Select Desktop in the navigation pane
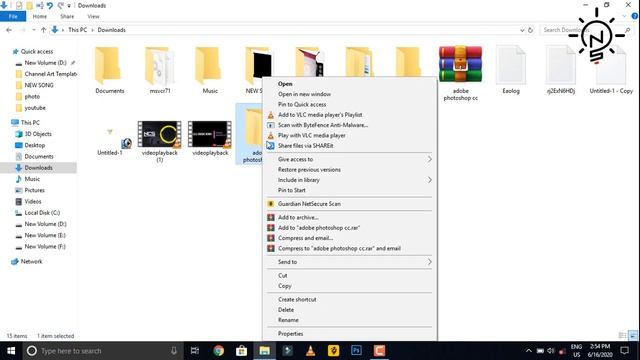 (35, 145)
